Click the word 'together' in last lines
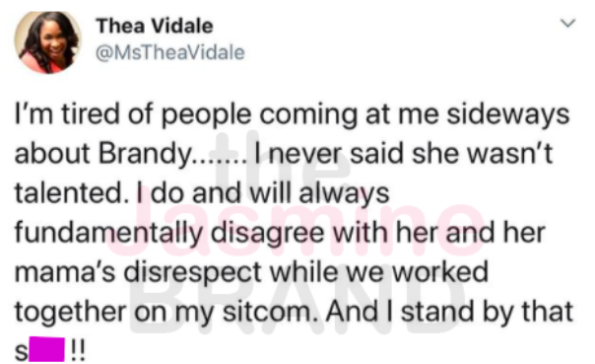 pos(70,311)
